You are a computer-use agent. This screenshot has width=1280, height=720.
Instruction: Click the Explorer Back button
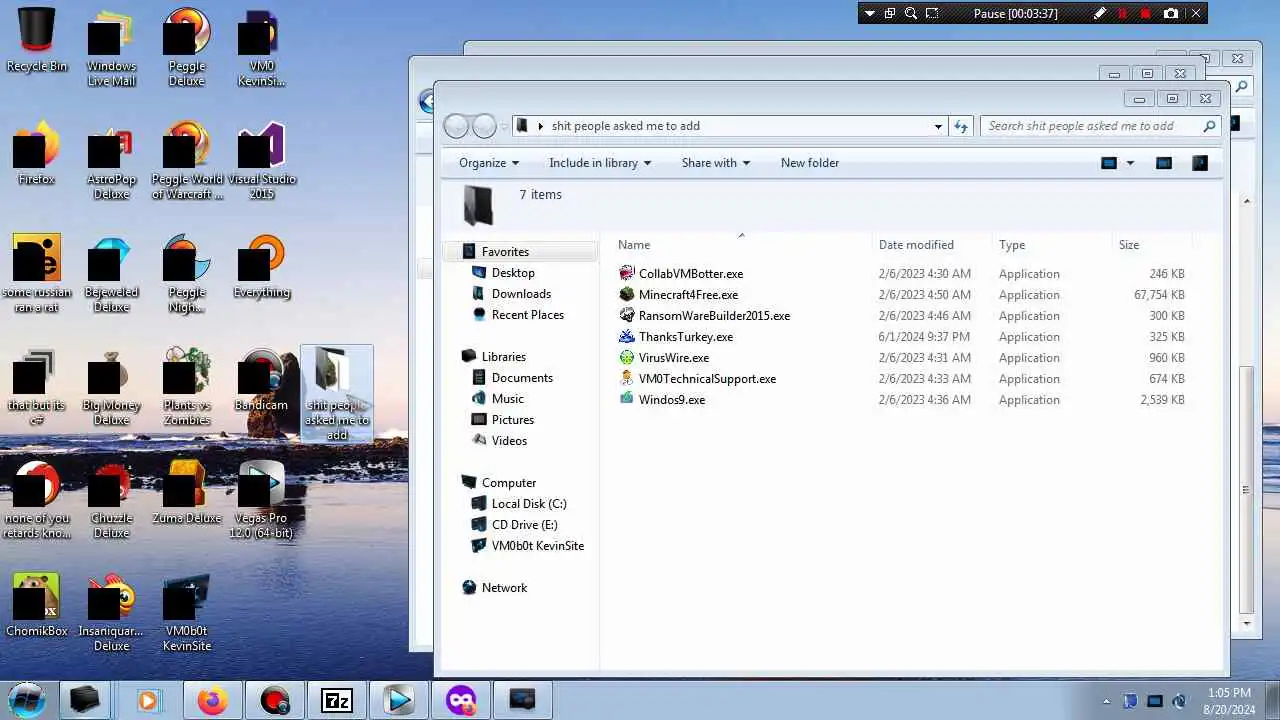point(457,126)
